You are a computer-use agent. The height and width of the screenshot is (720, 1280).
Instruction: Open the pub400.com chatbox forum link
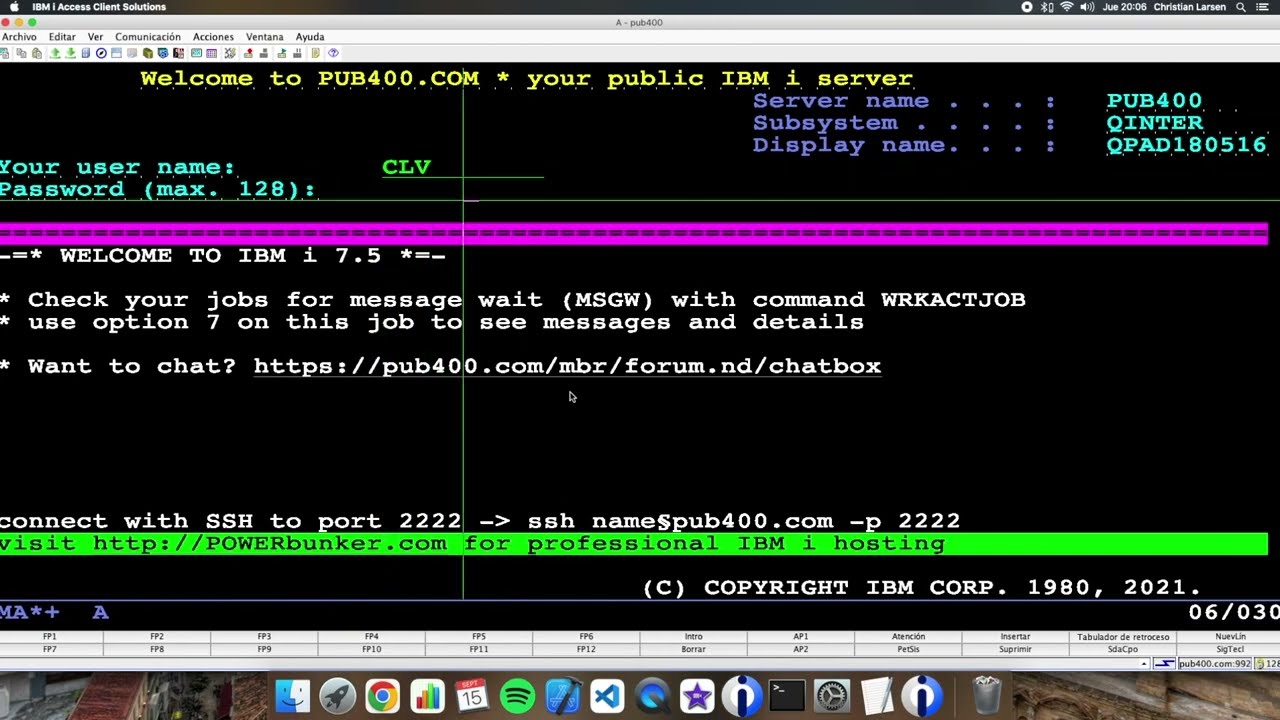[x=567, y=366]
